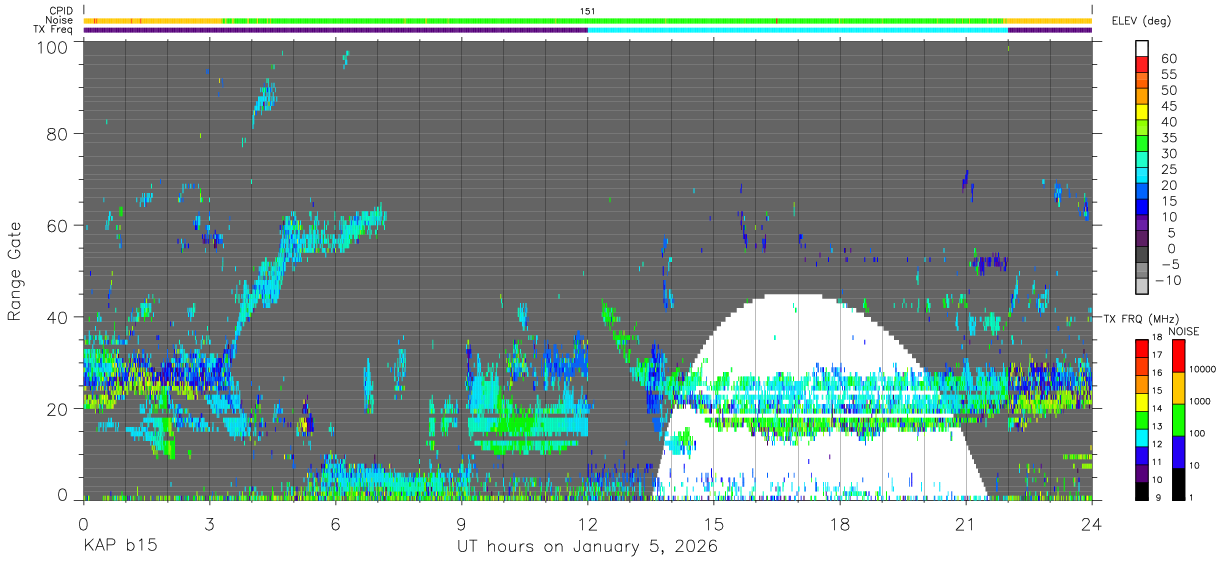This screenshot has height=567, width=1228.
Task: Select the red top swatch of TX FRQ colorbar
Action: (x=1141, y=349)
